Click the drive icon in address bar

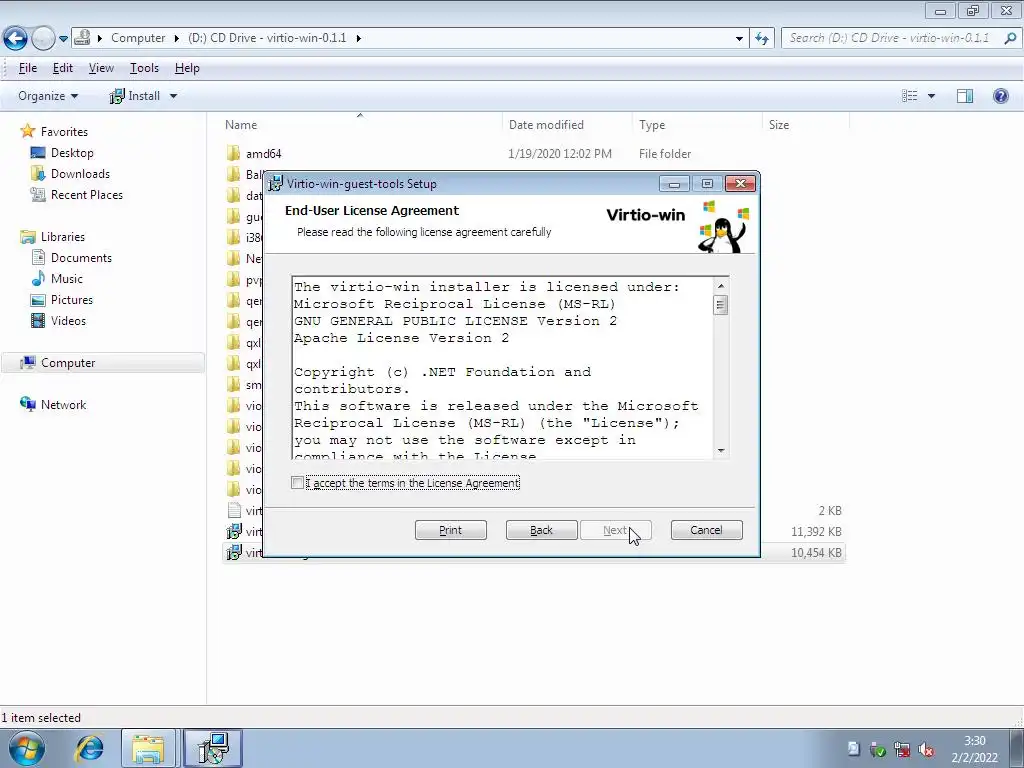pyautogui.click(x=82, y=38)
